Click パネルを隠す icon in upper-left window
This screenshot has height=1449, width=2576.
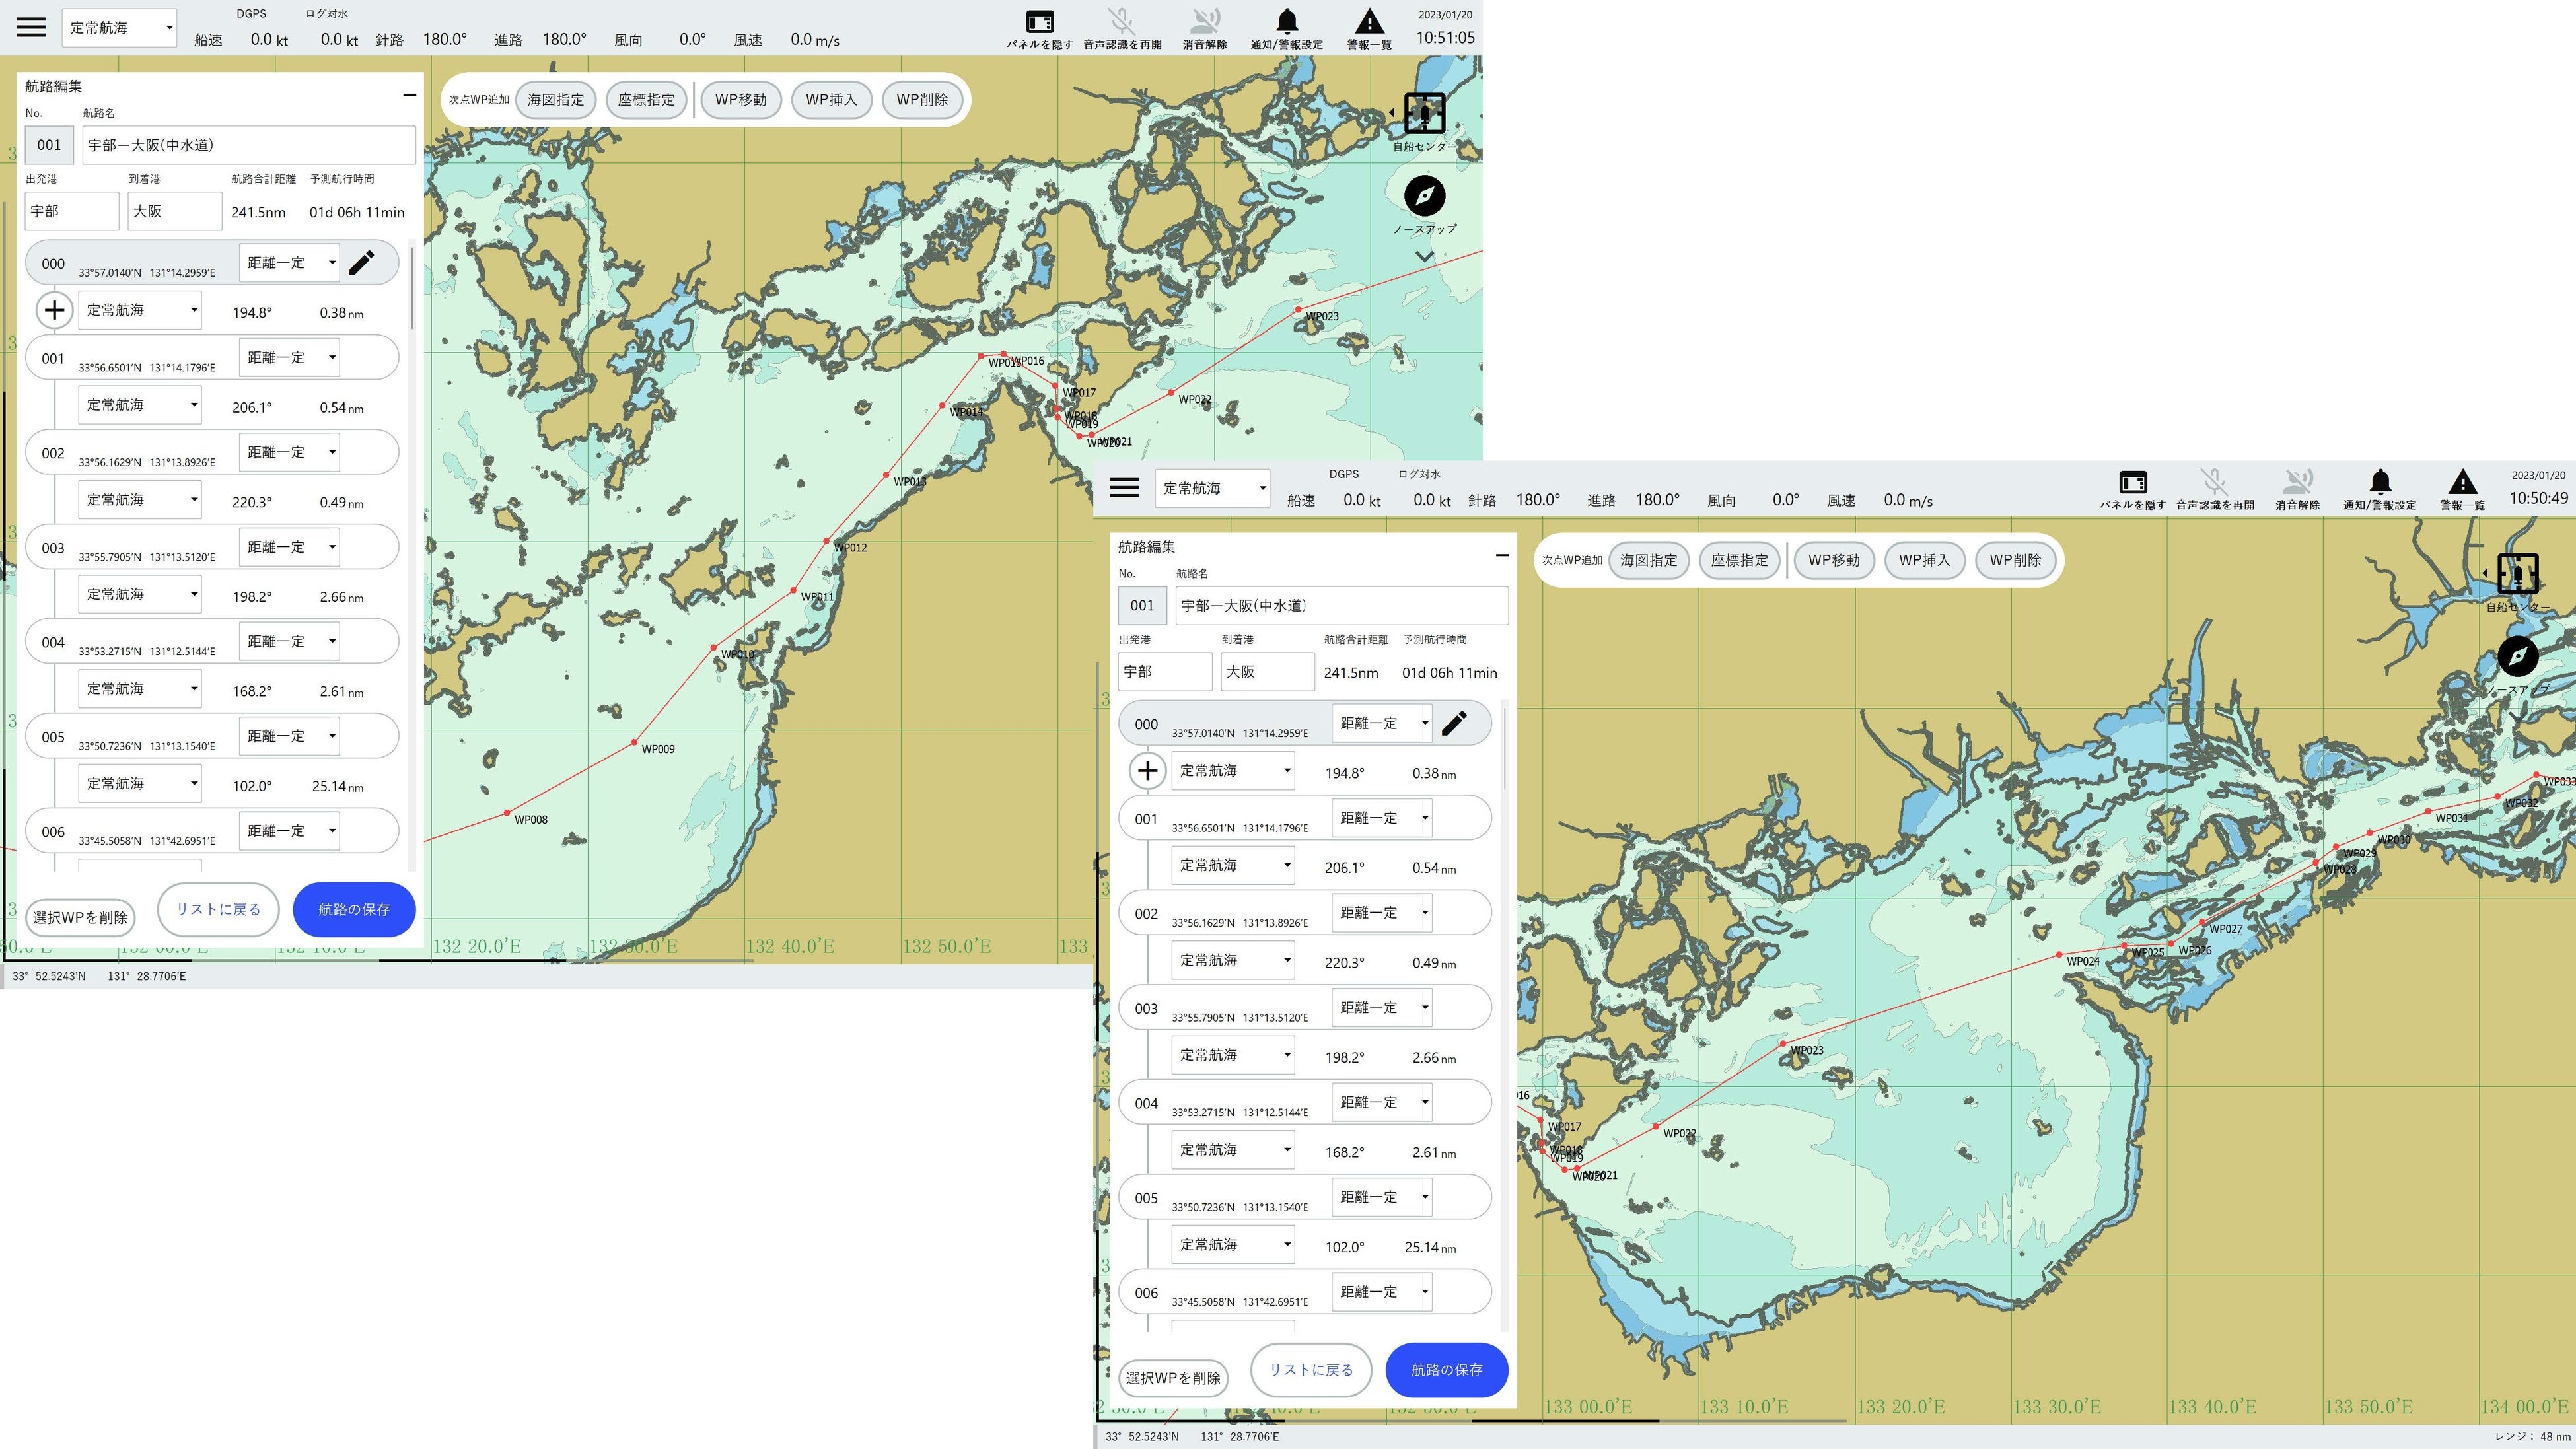(1039, 22)
